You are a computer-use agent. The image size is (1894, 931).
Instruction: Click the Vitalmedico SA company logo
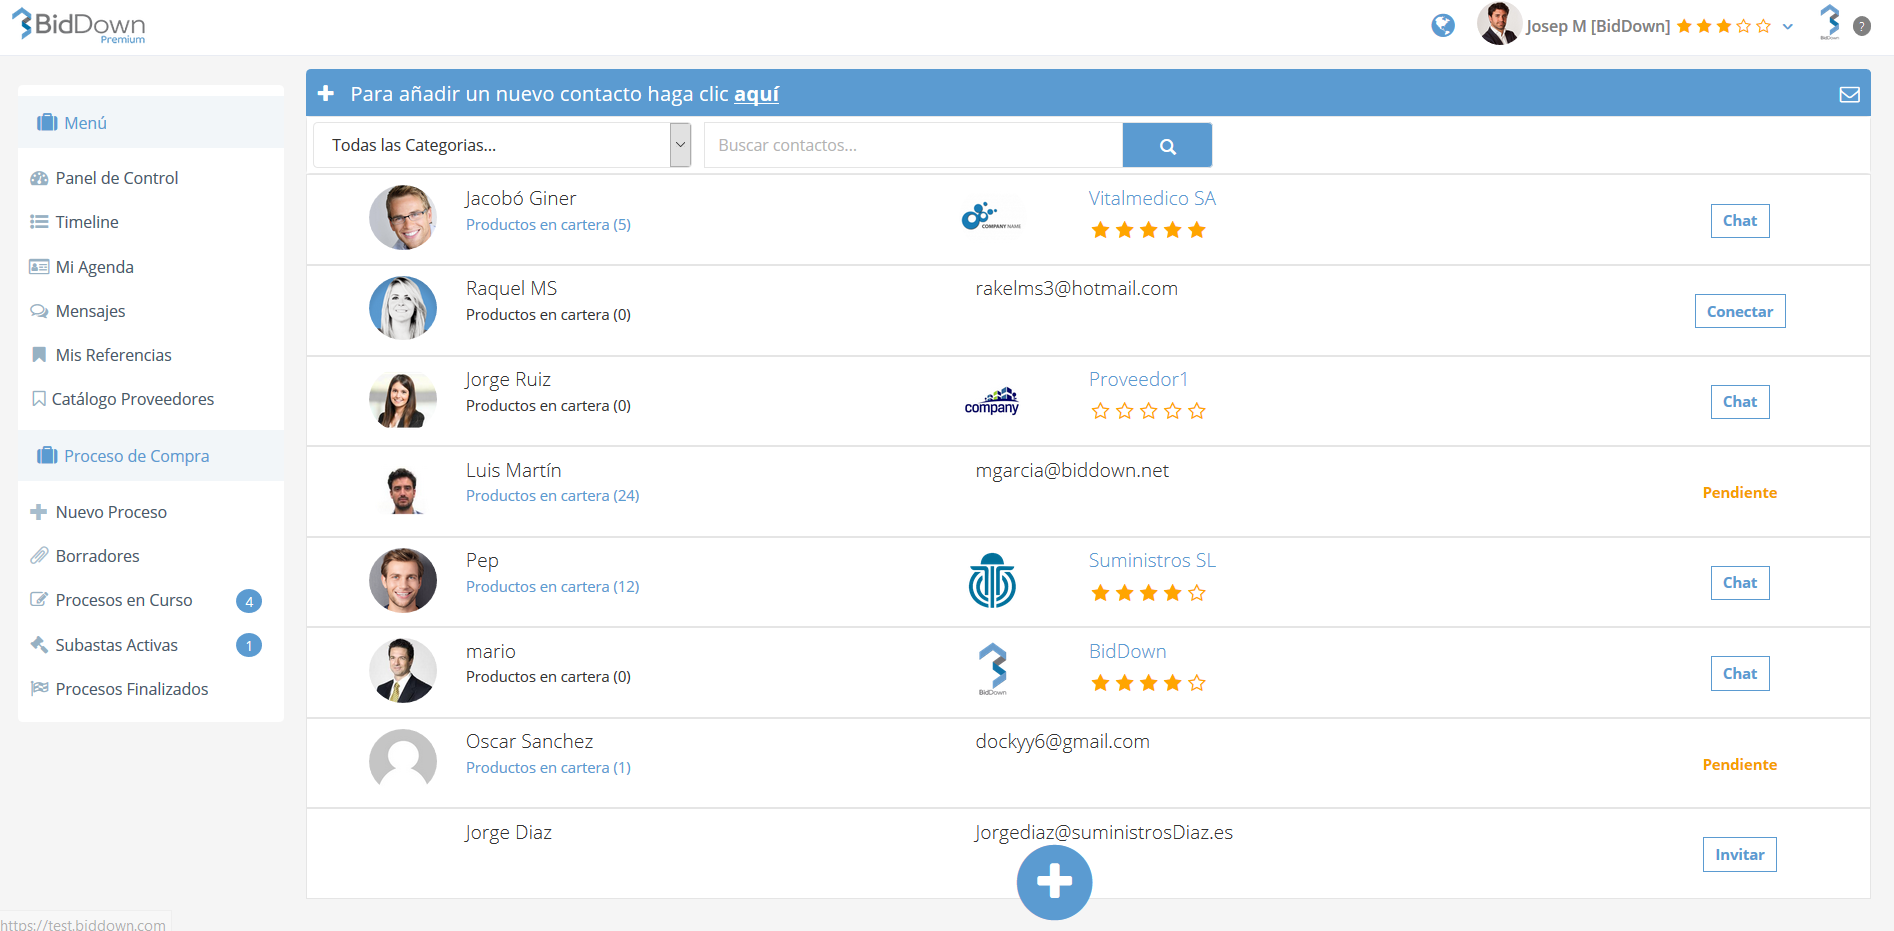(991, 217)
